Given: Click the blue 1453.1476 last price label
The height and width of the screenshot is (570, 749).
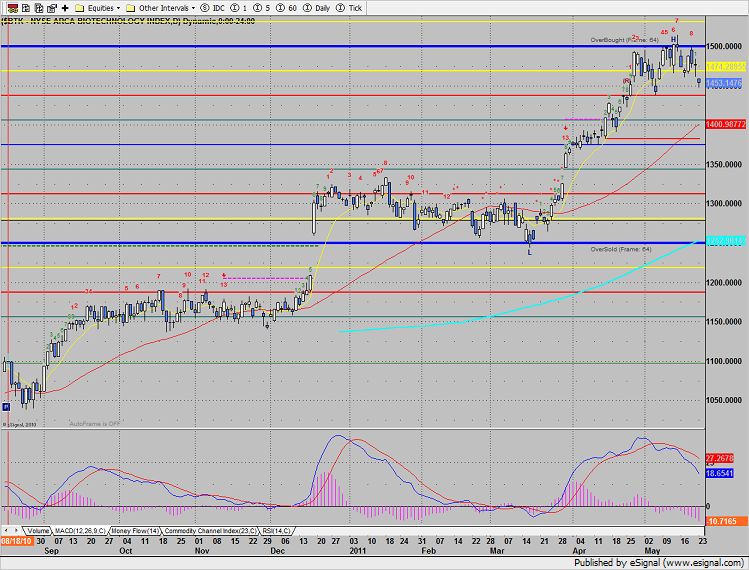Looking at the screenshot, I should click(724, 83).
